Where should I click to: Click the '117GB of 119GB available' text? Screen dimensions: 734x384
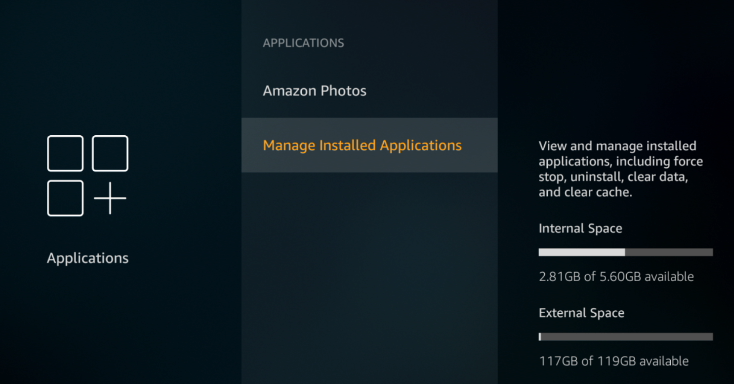tap(614, 361)
